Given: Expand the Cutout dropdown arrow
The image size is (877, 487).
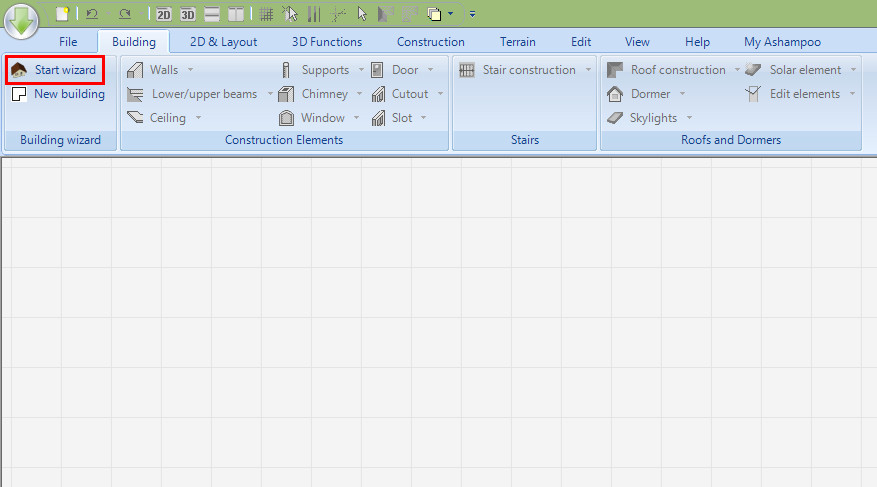Looking at the screenshot, I should tap(440, 94).
